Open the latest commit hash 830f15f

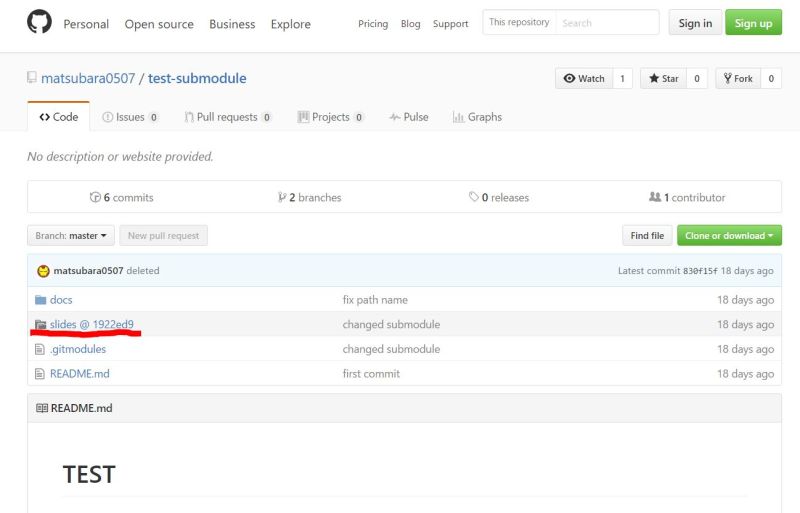(x=700, y=271)
